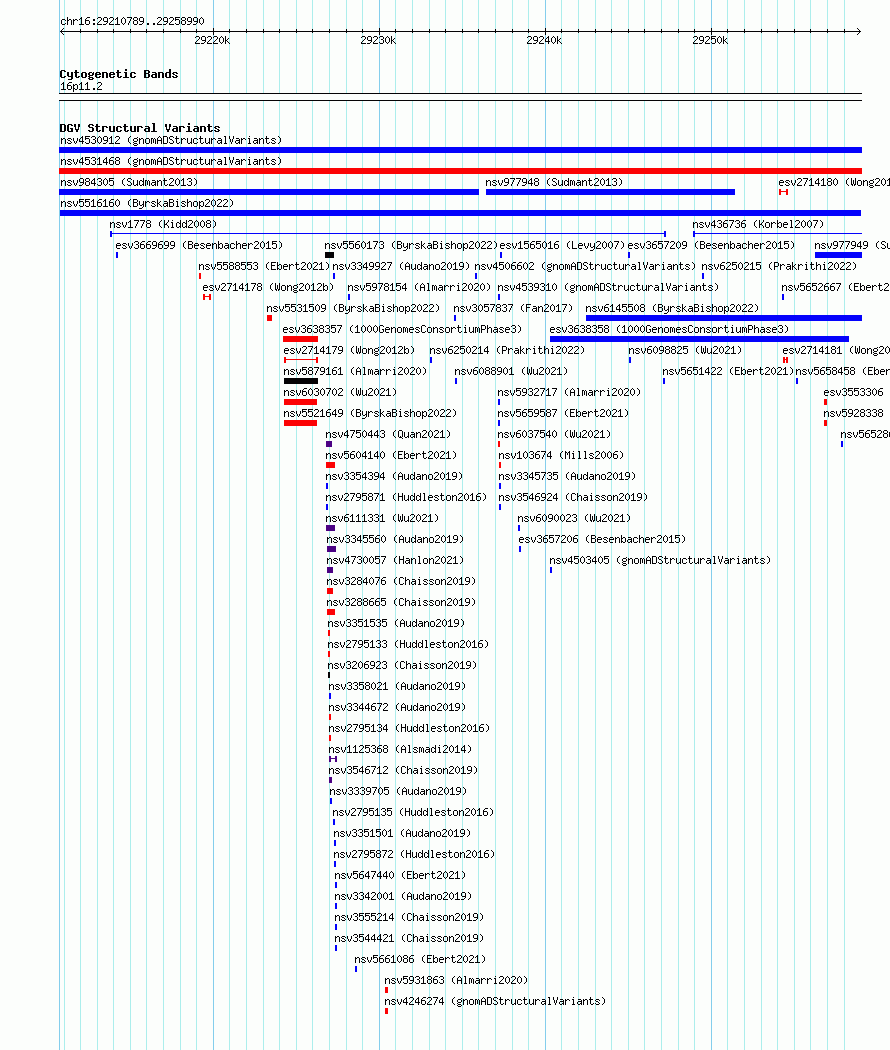The width and height of the screenshot is (890, 1050).
Task: Click the 29240k ruler tick label
Action: point(544,40)
